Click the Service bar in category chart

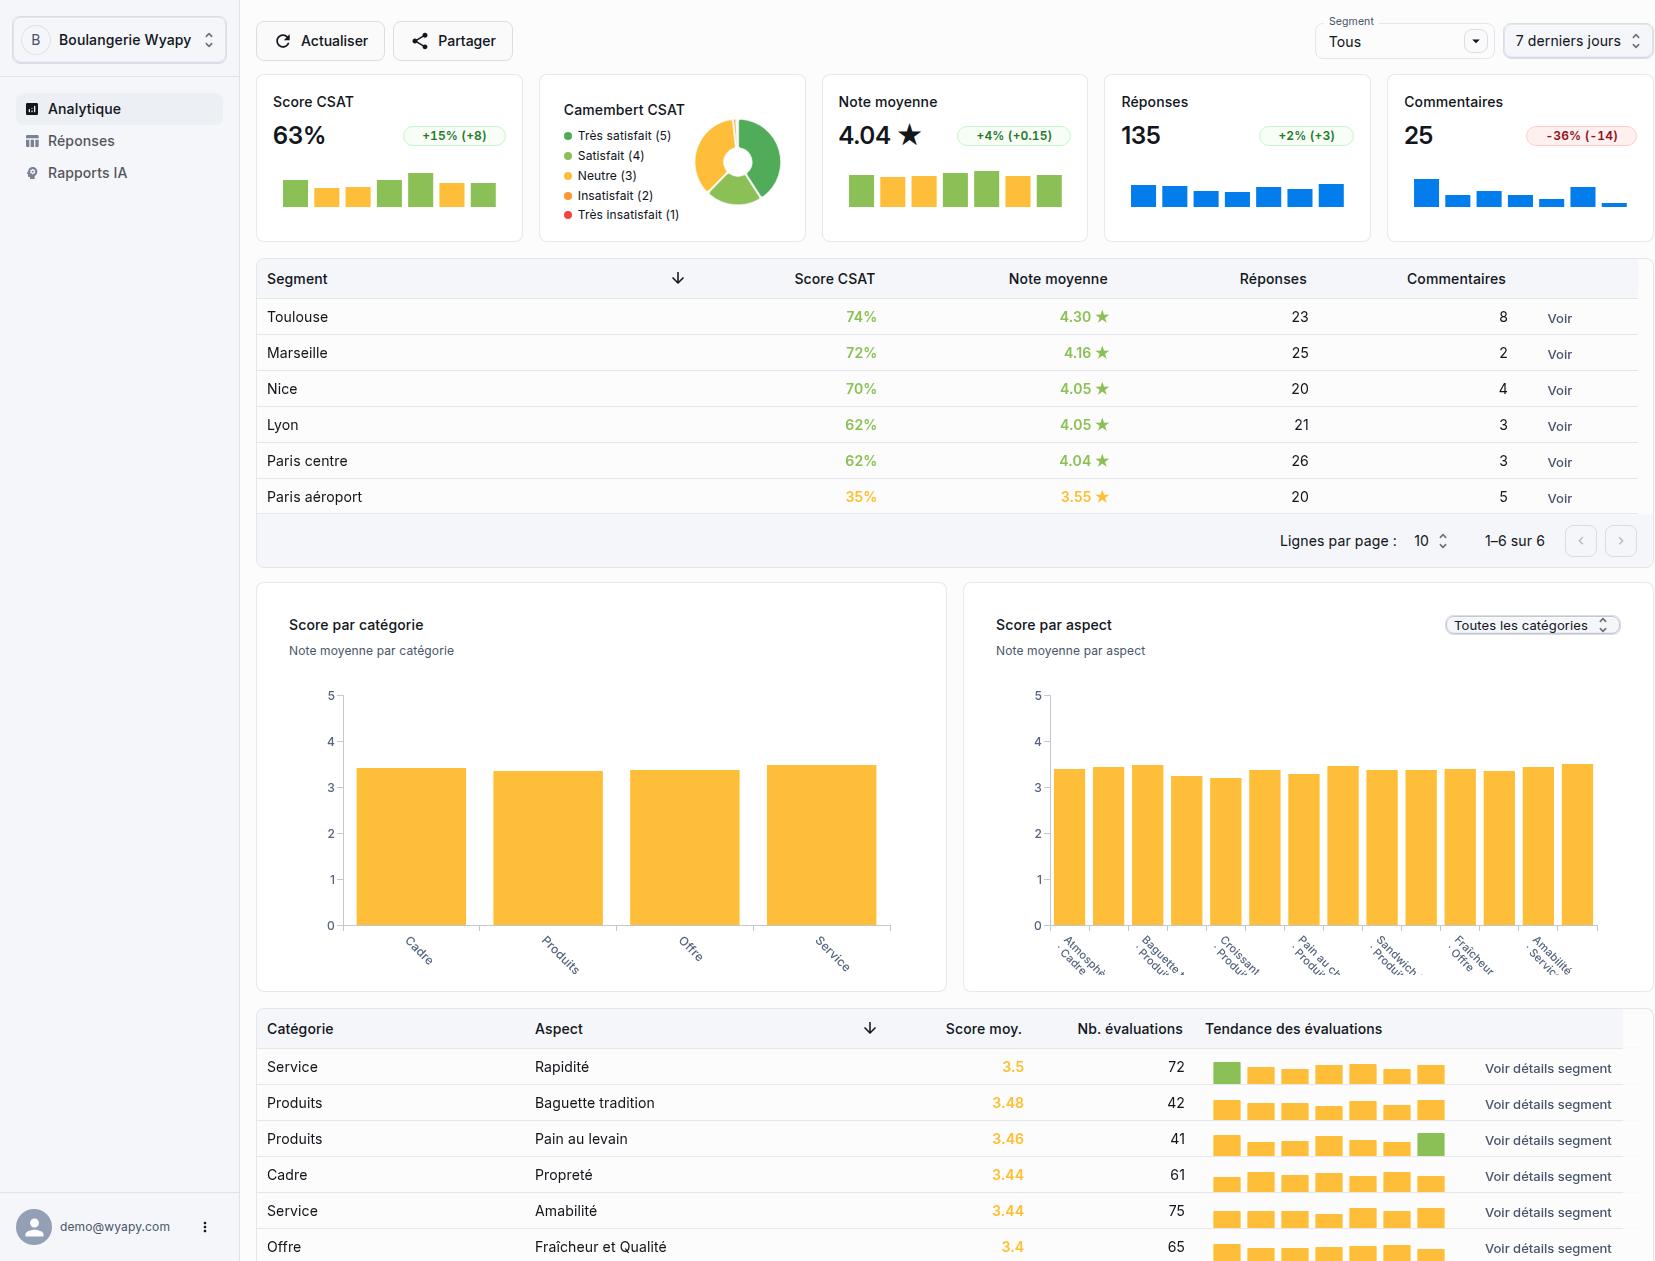coord(821,845)
